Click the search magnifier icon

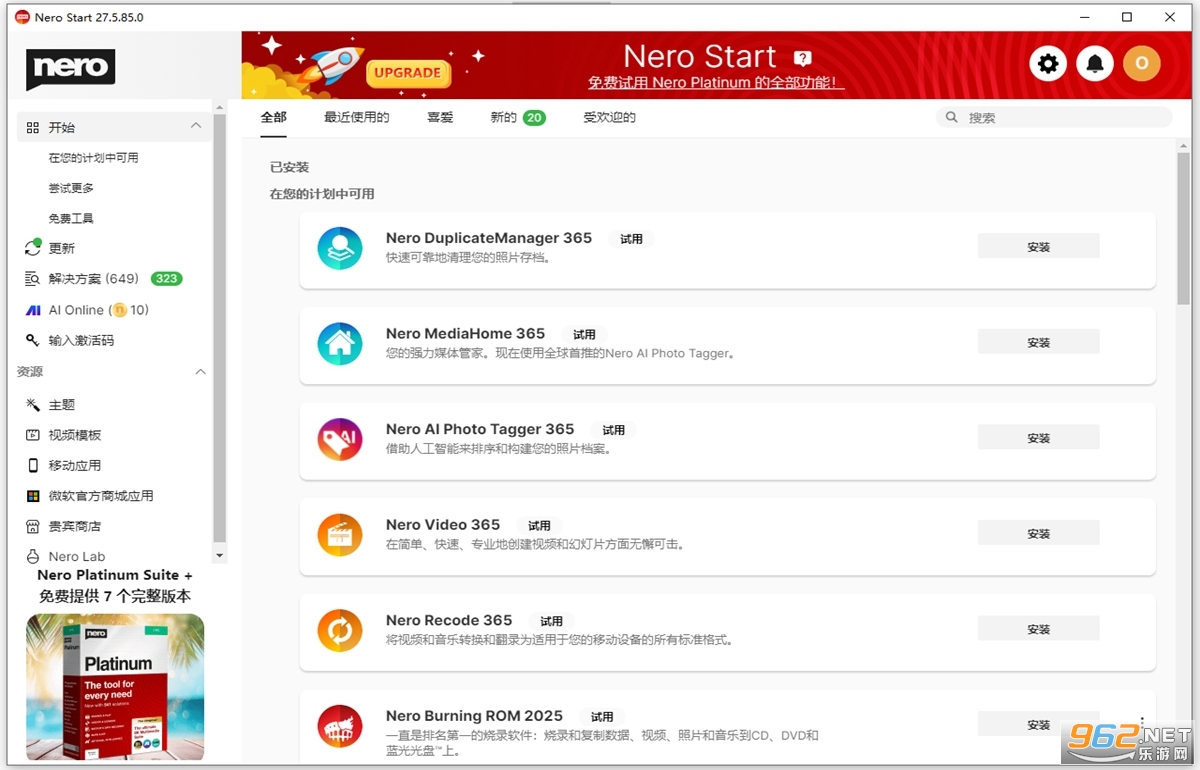tap(951, 117)
